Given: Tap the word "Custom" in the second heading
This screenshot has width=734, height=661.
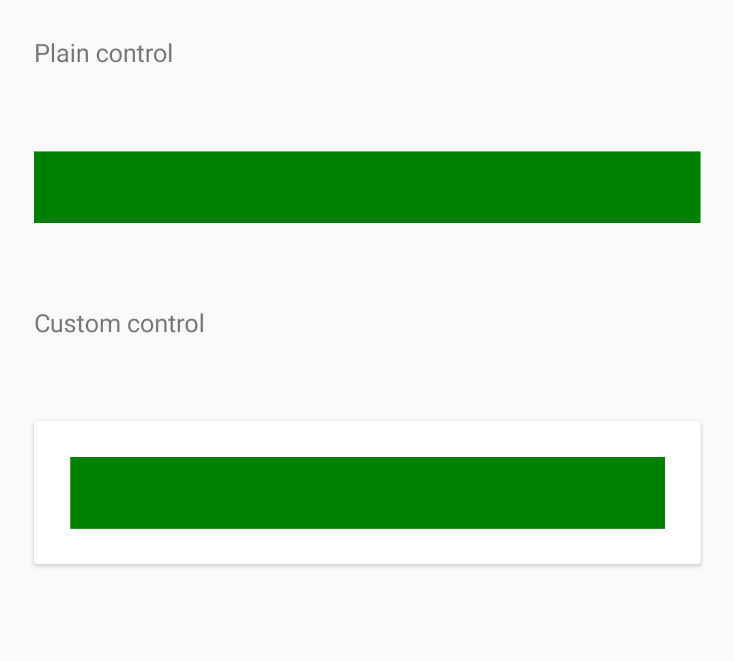Looking at the screenshot, I should (x=74, y=324).
